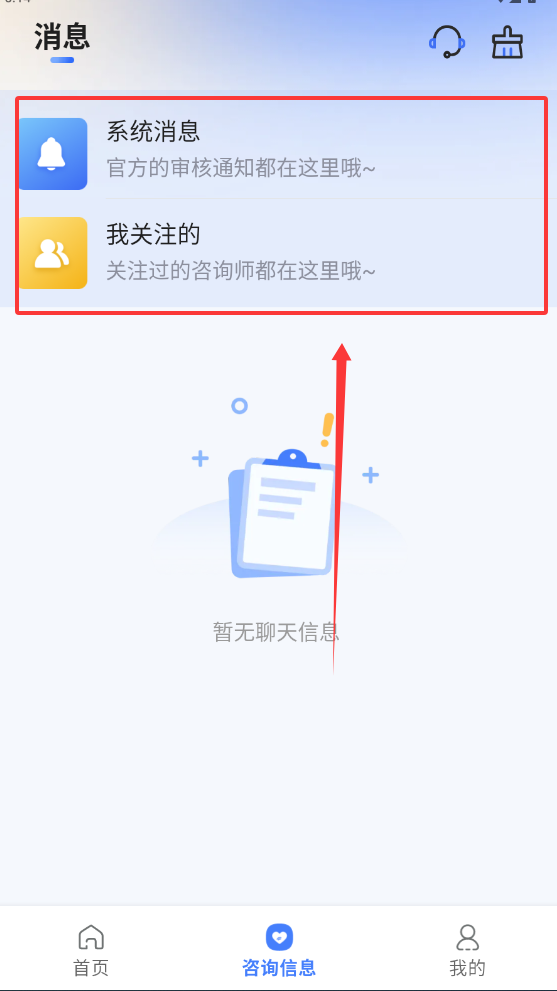
Task: Tap the broom clear-messages icon
Action: pyautogui.click(x=508, y=42)
